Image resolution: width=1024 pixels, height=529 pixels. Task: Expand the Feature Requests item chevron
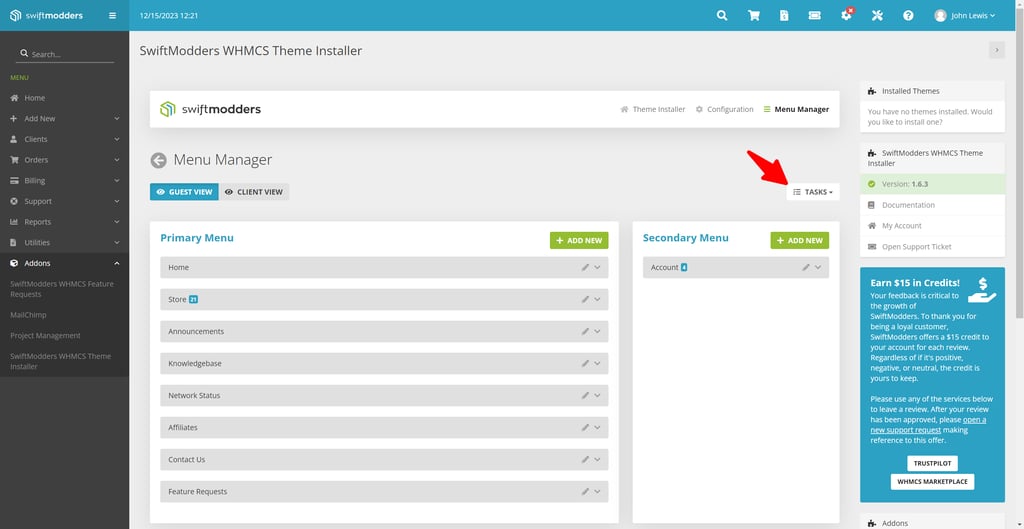597,491
